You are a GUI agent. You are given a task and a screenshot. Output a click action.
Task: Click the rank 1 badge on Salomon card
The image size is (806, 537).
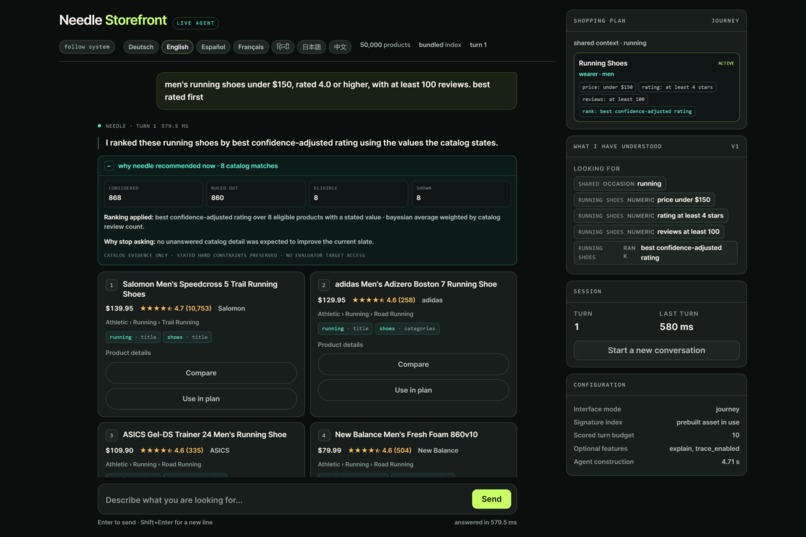(x=112, y=285)
